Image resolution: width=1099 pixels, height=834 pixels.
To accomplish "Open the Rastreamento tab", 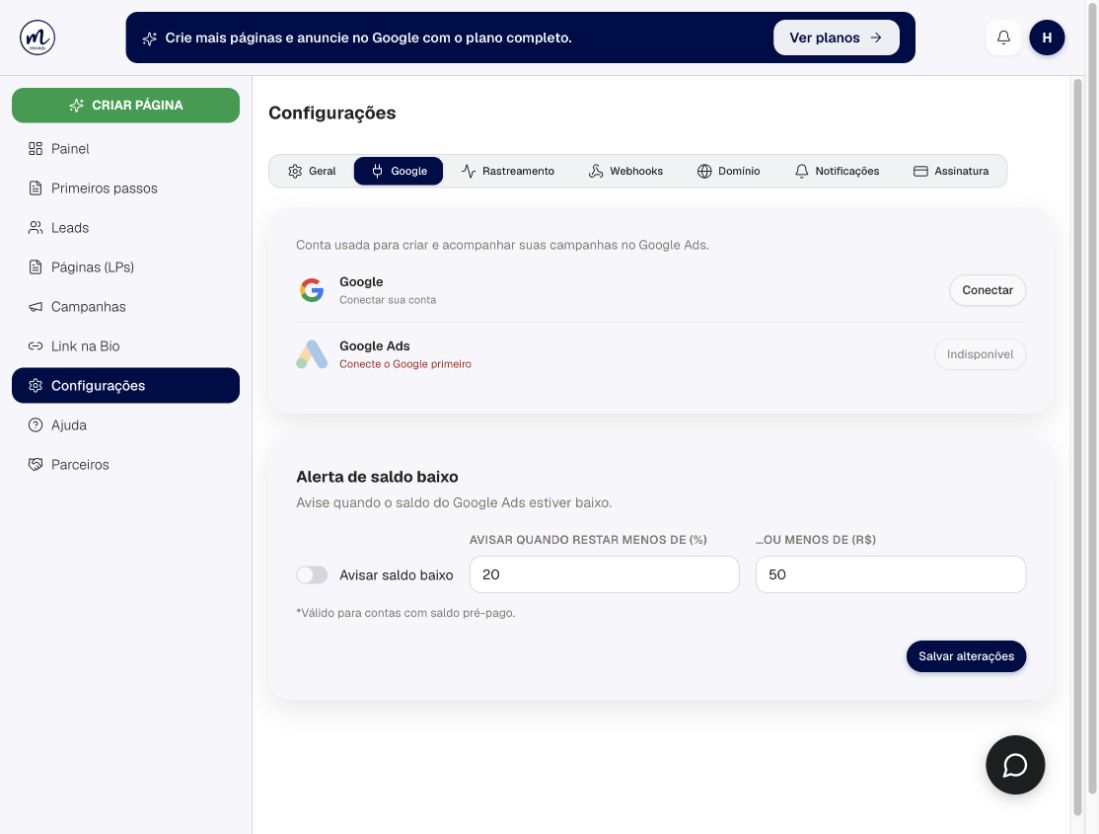I will click(507, 171).
